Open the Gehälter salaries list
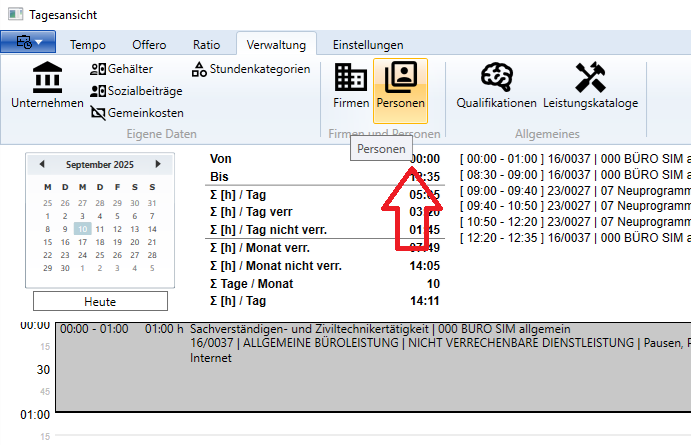Image resolution: width=691 pixels, height=445 pixels. point(122,69)
